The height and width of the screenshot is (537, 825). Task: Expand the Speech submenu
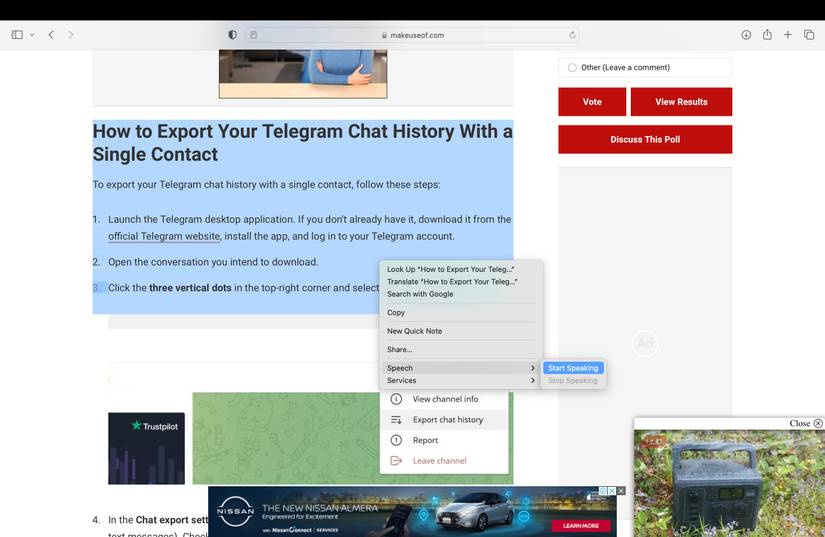point(461,368)
